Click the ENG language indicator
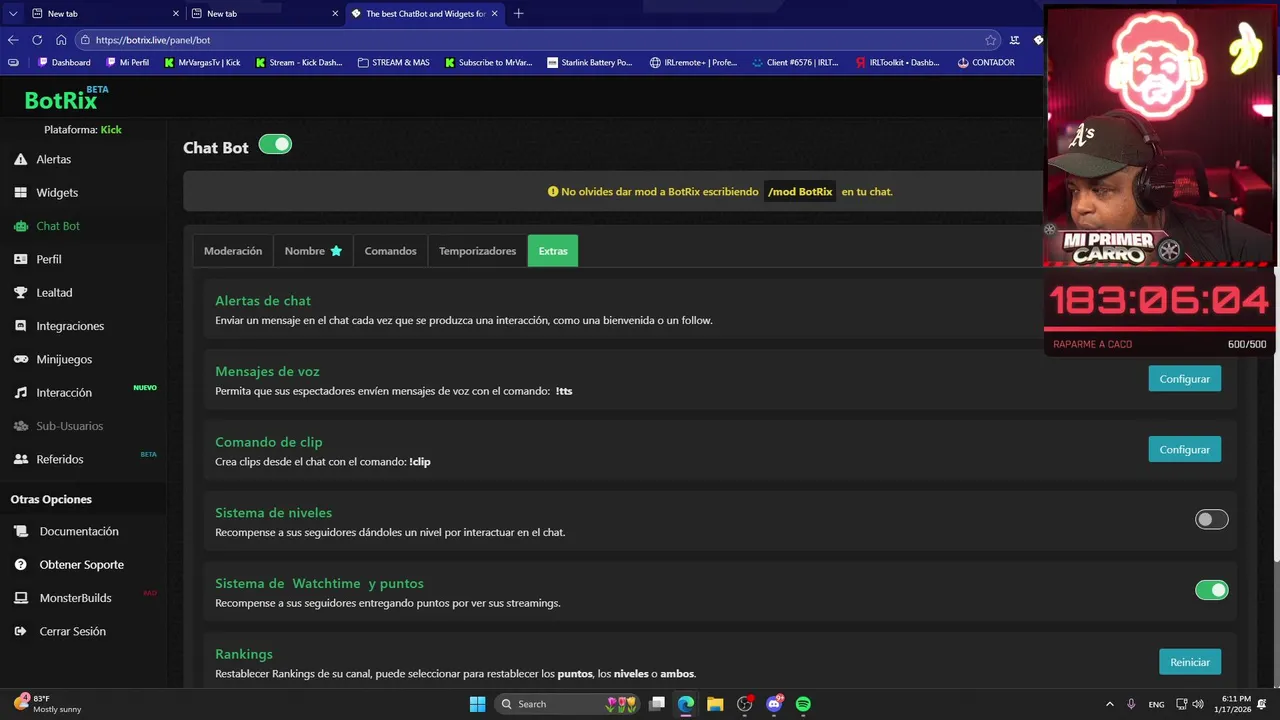Image resolution: width=1280 pixels, height=720 pixels. point(1156,704)
